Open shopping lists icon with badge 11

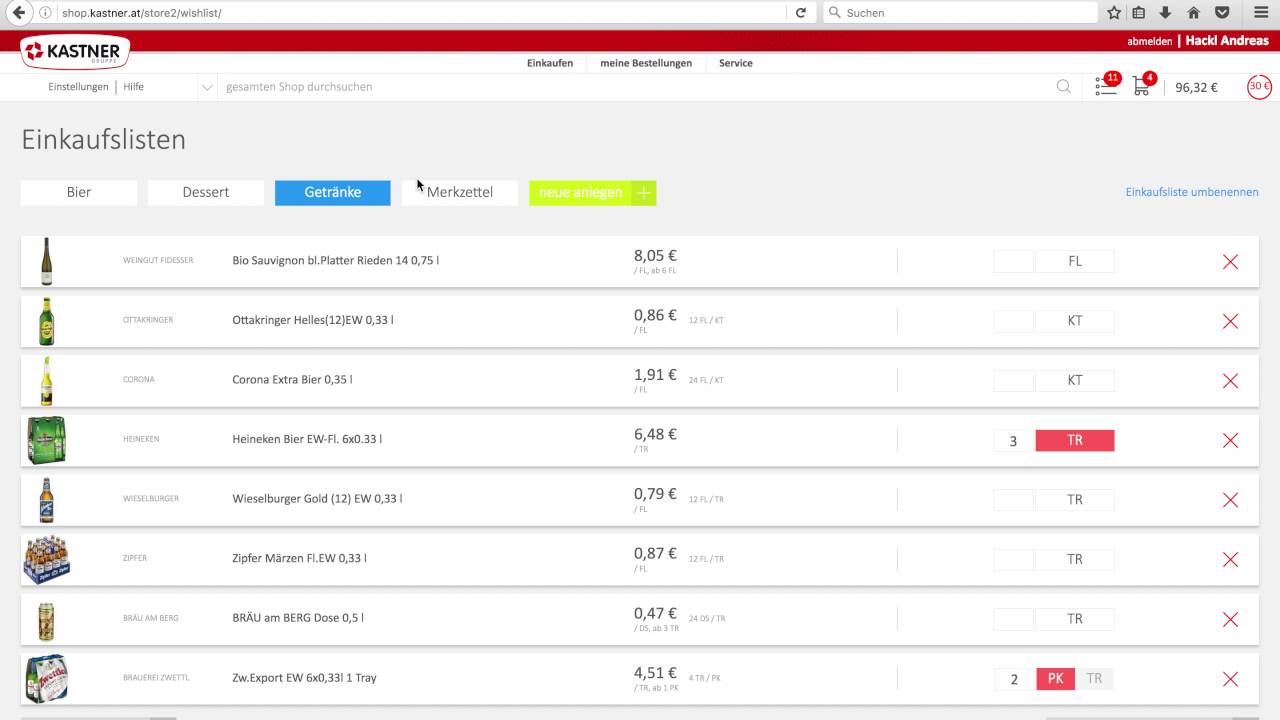[x=1106, y=86]
